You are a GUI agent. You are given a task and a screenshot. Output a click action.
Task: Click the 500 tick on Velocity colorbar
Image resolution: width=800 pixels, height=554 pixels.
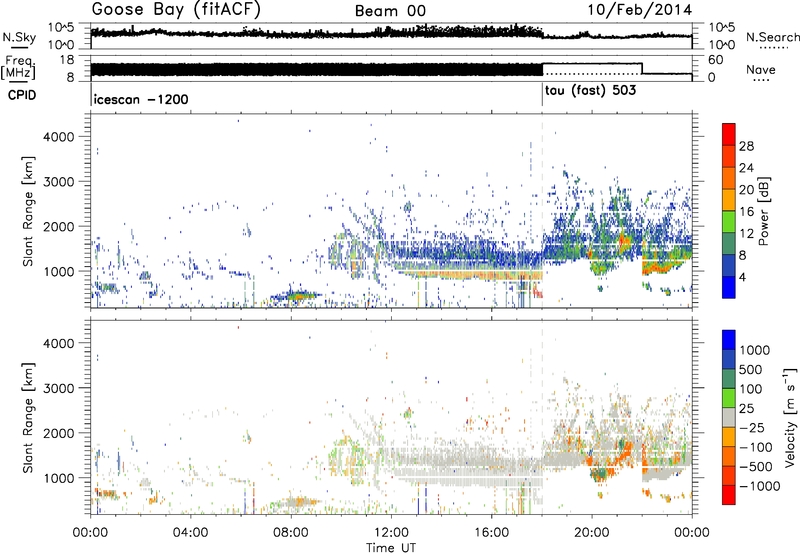751,369
